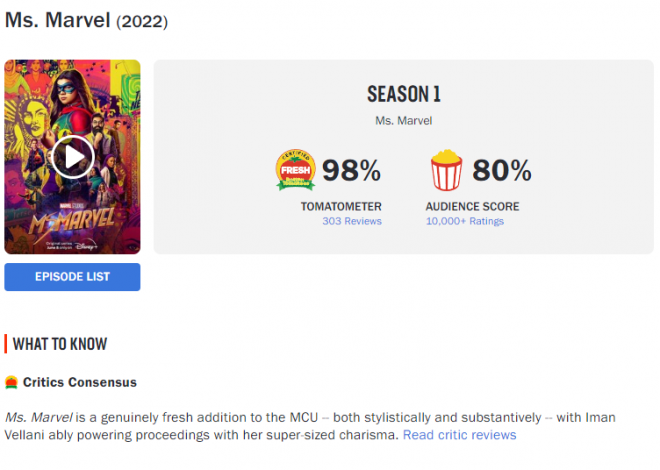This screenshot has width=660, height=470.
Task: Select the AUDIENCE SCORE label
Action: tap(472, 206)
